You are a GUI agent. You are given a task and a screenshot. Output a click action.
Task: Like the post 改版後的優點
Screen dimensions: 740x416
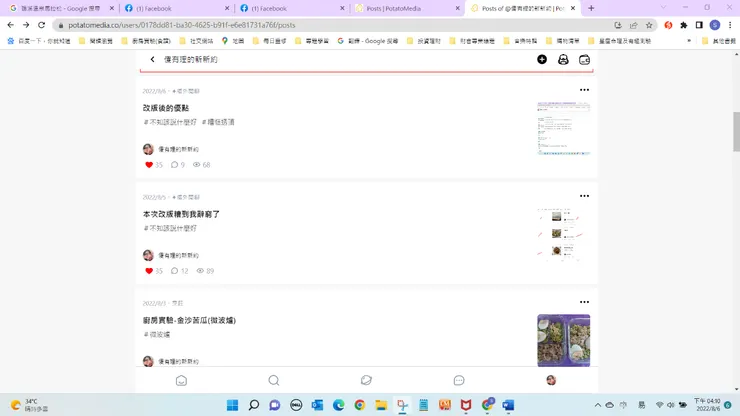[x=149, y=165]
